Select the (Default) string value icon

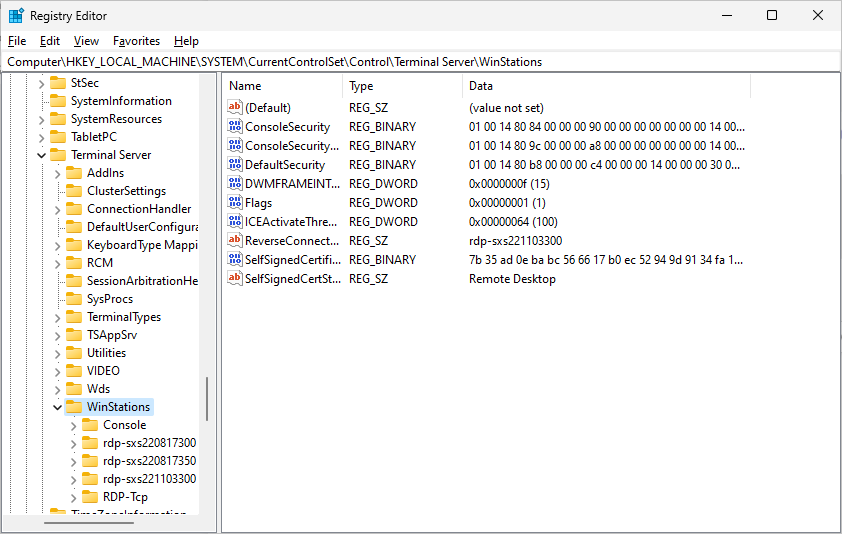pos(235,107)
